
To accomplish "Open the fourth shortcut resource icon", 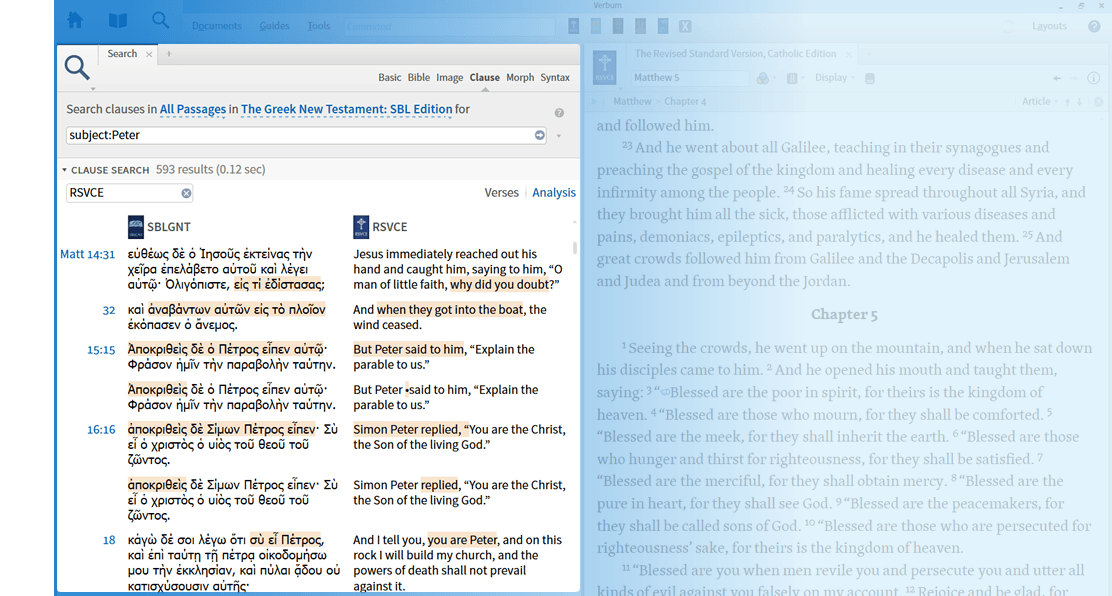I will (x=640, y=26).
